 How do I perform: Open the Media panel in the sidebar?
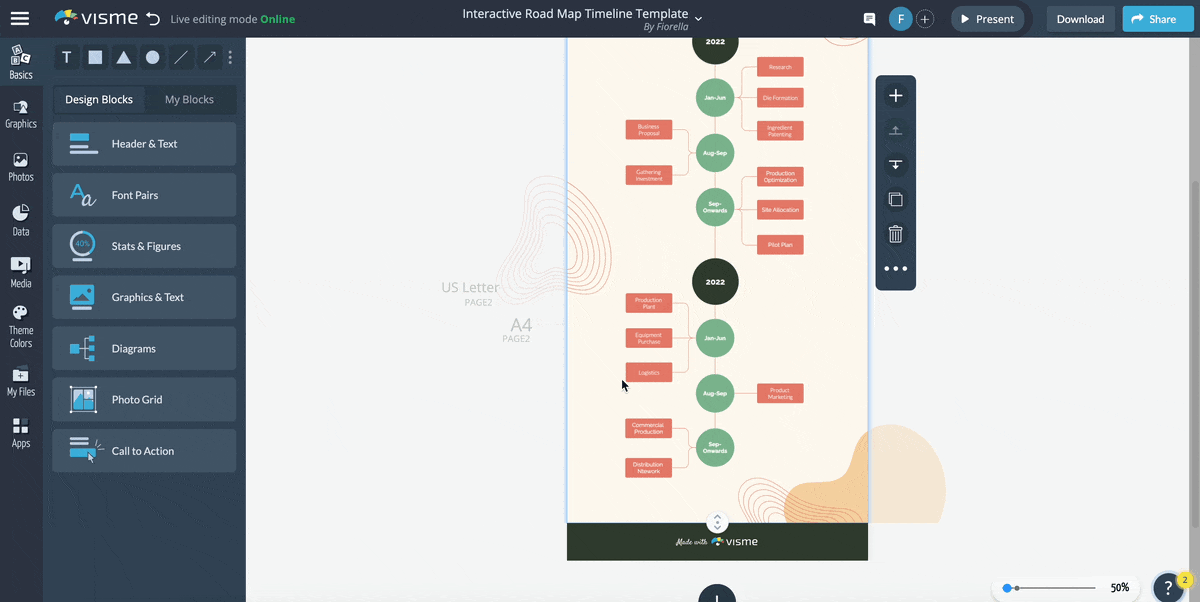click(21, 271)
